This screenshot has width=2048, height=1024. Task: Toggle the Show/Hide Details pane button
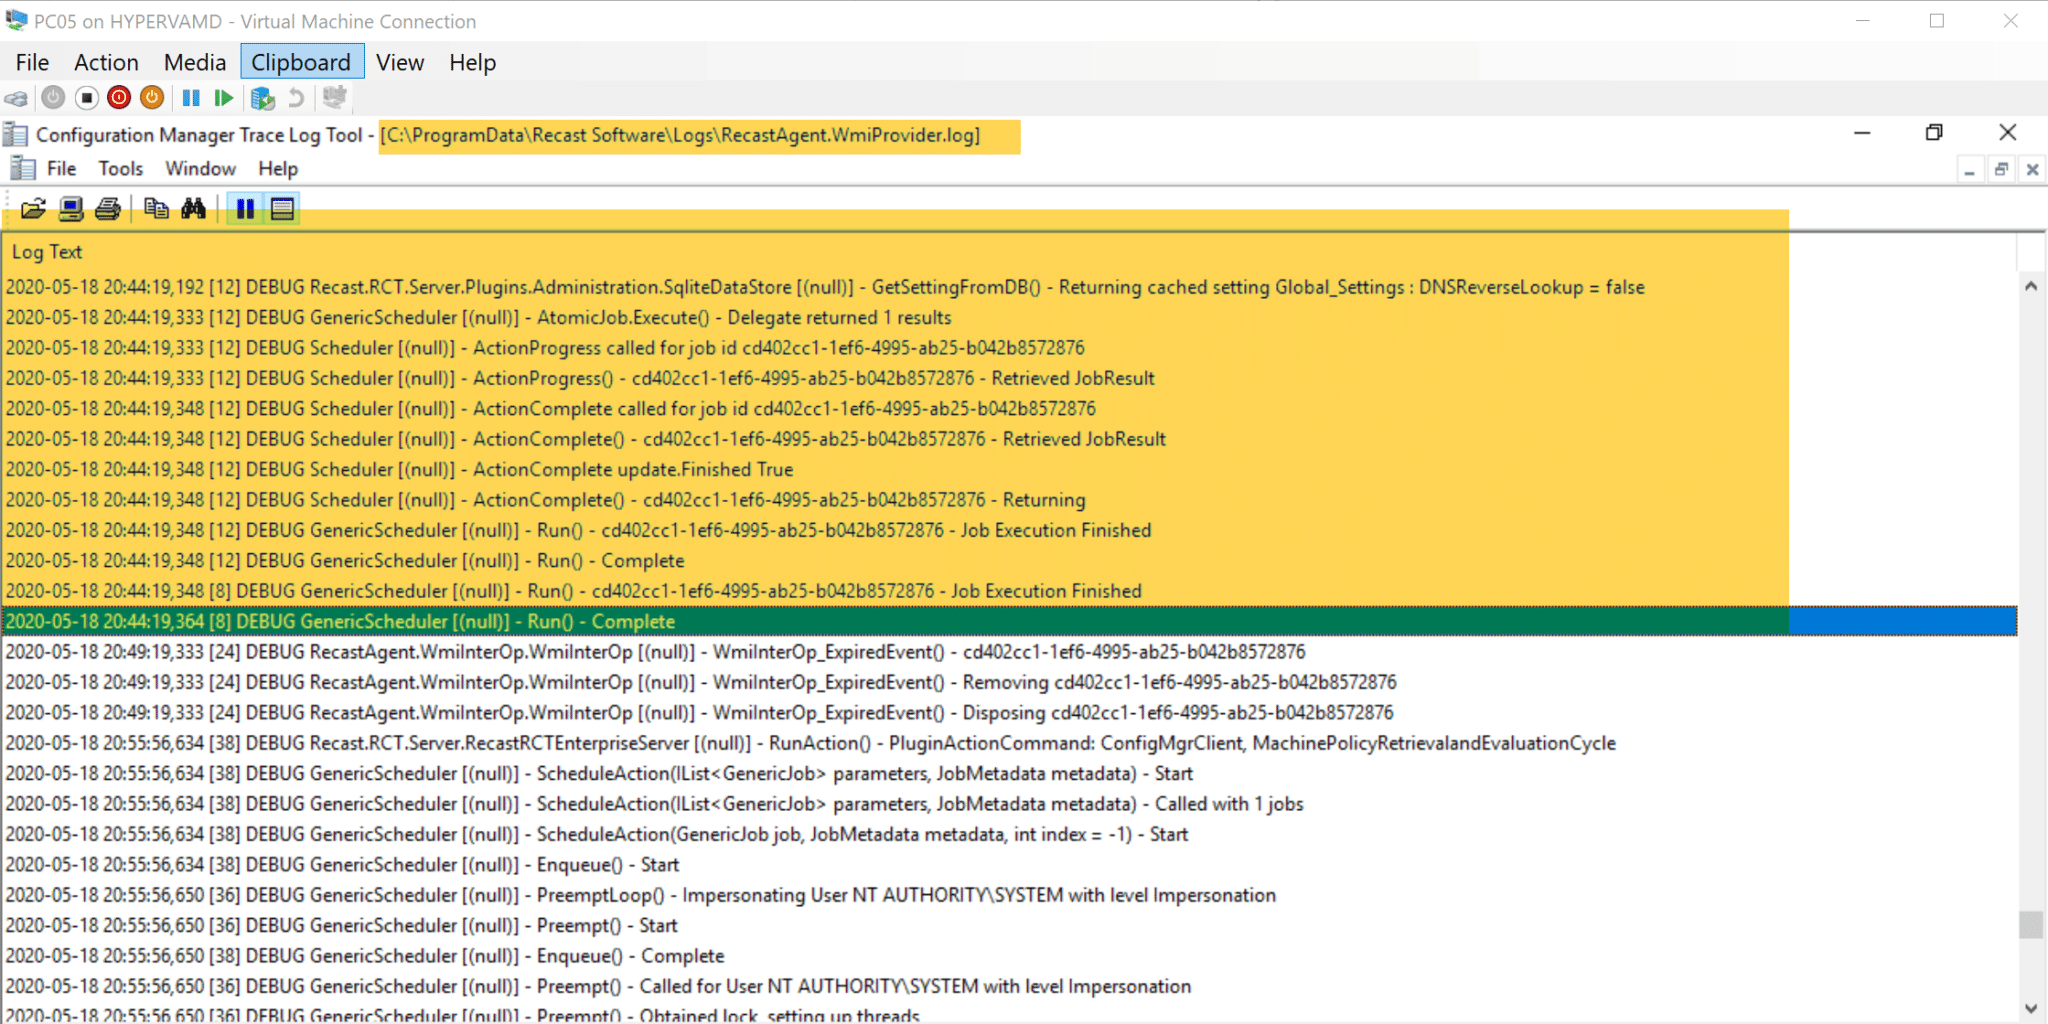pos(282,209)
